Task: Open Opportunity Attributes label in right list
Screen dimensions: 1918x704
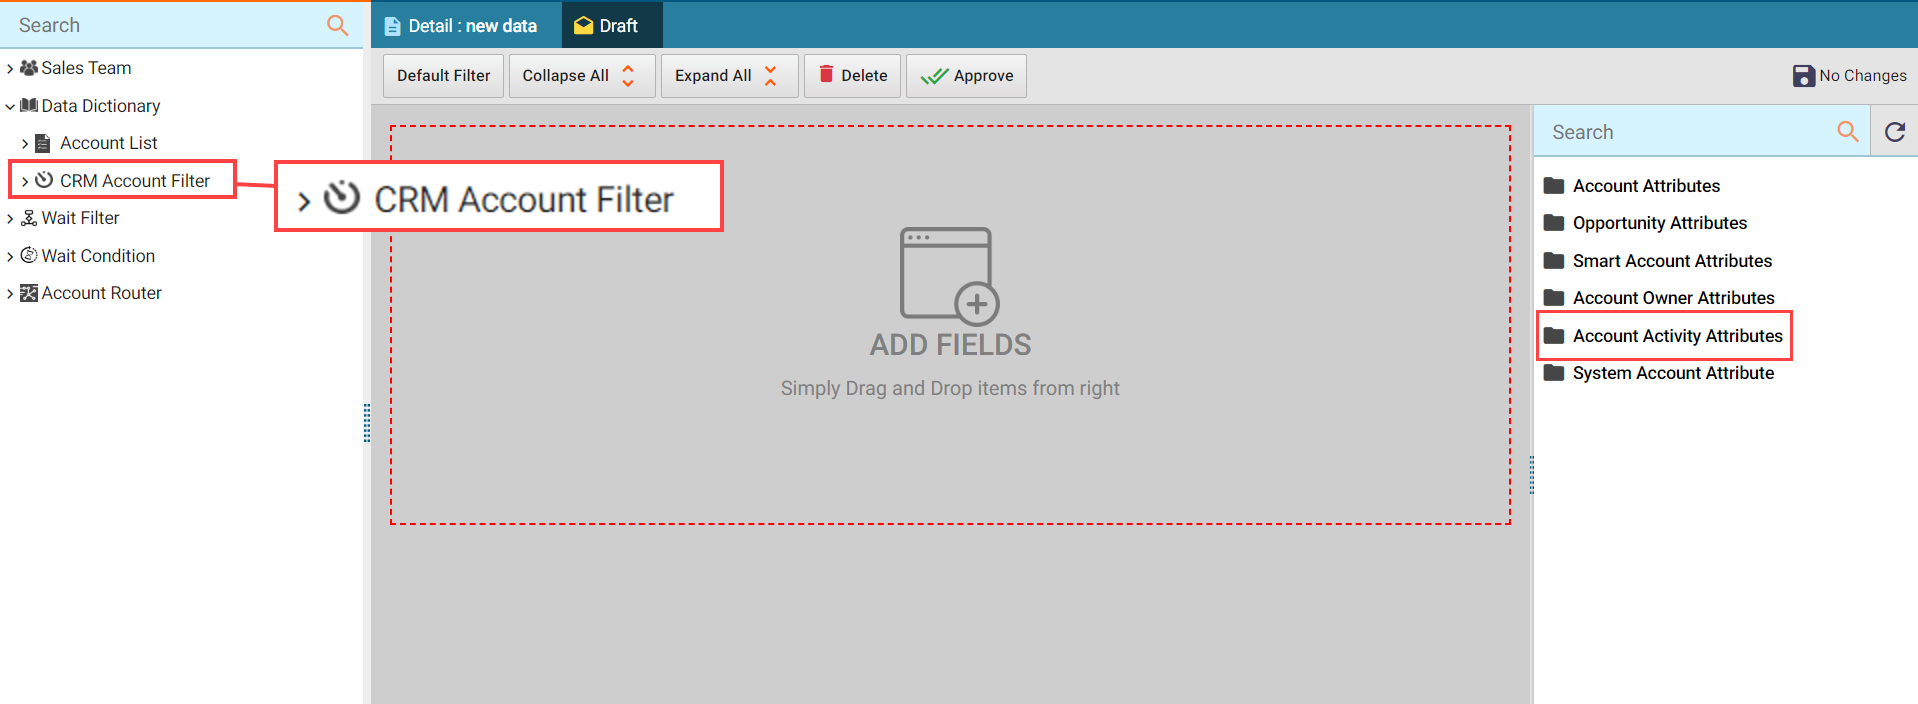Action: pyautogui.click(x=1660, y=223)
